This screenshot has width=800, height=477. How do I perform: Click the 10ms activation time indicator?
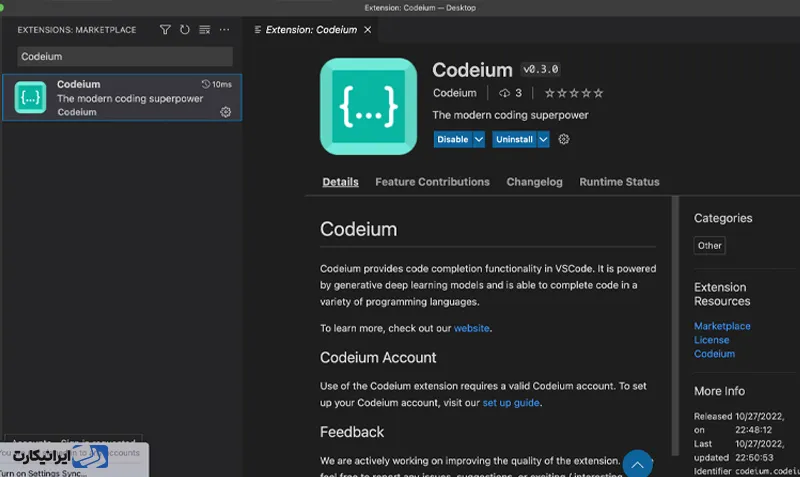(x=217, y=84)
